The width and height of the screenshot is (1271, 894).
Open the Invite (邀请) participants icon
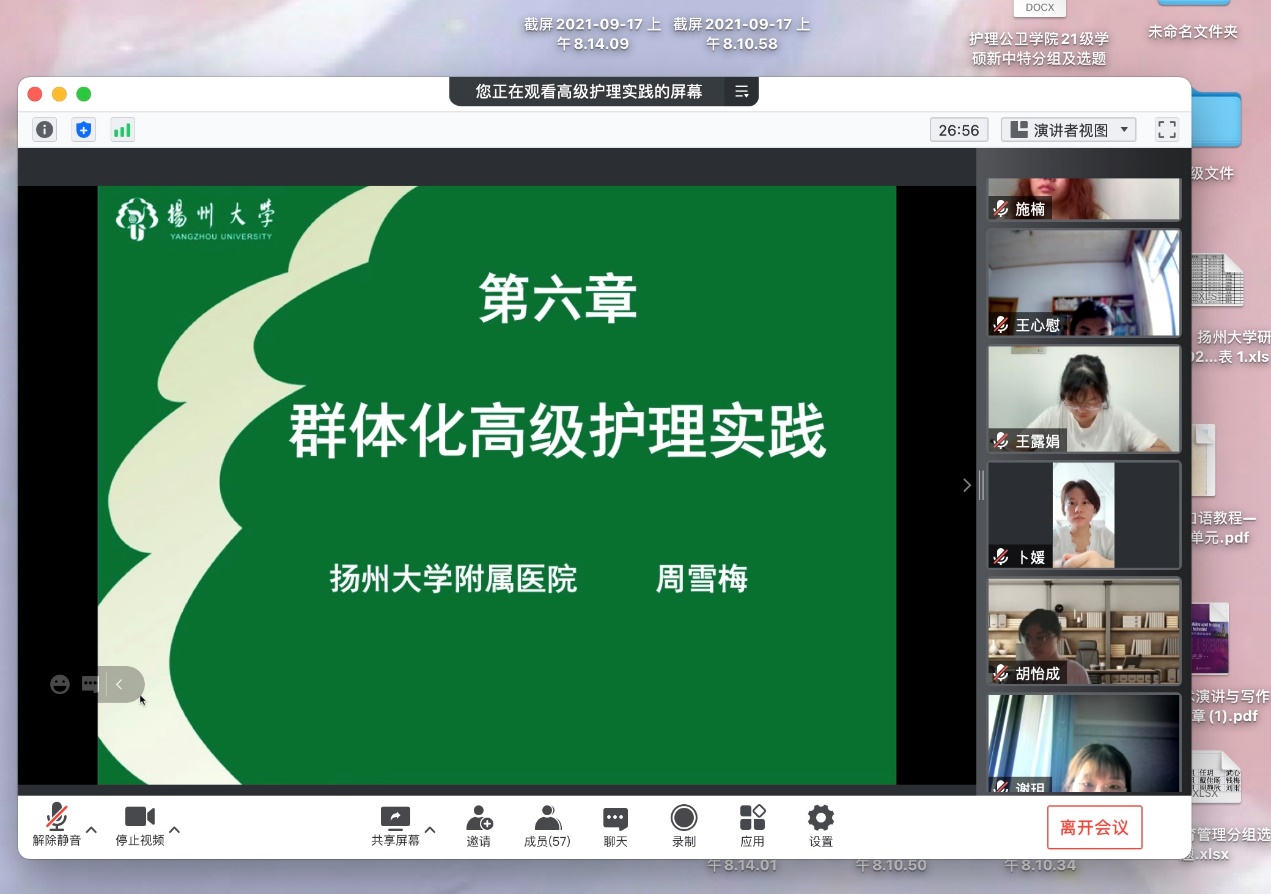click(x=479, y=826)
